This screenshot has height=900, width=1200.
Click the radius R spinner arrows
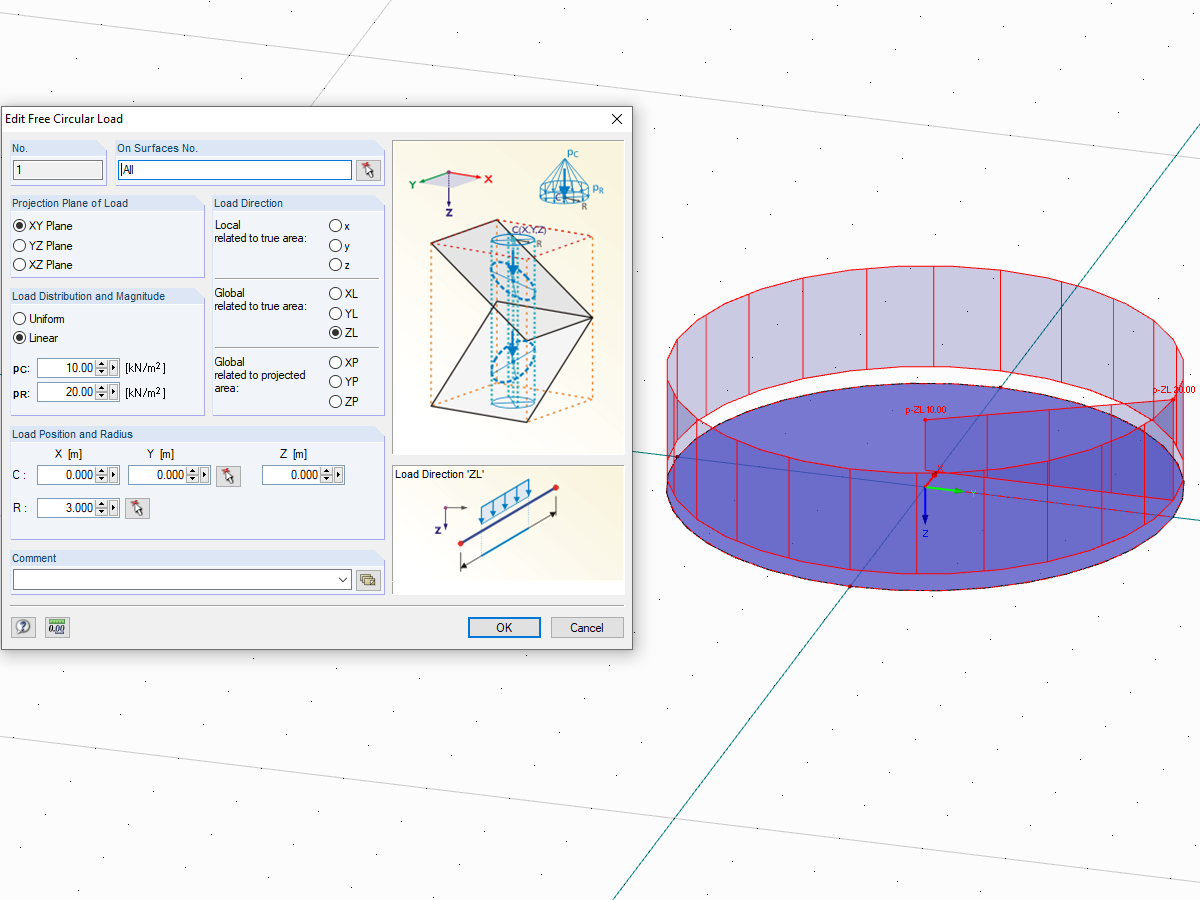[101, 508]
